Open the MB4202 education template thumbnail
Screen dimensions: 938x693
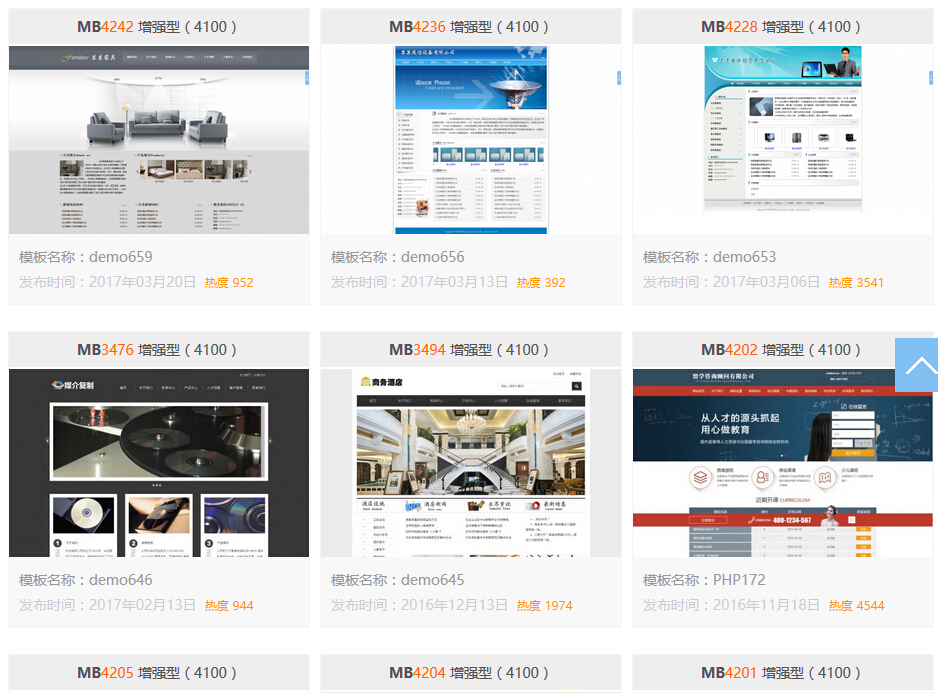tap(783, 462)
